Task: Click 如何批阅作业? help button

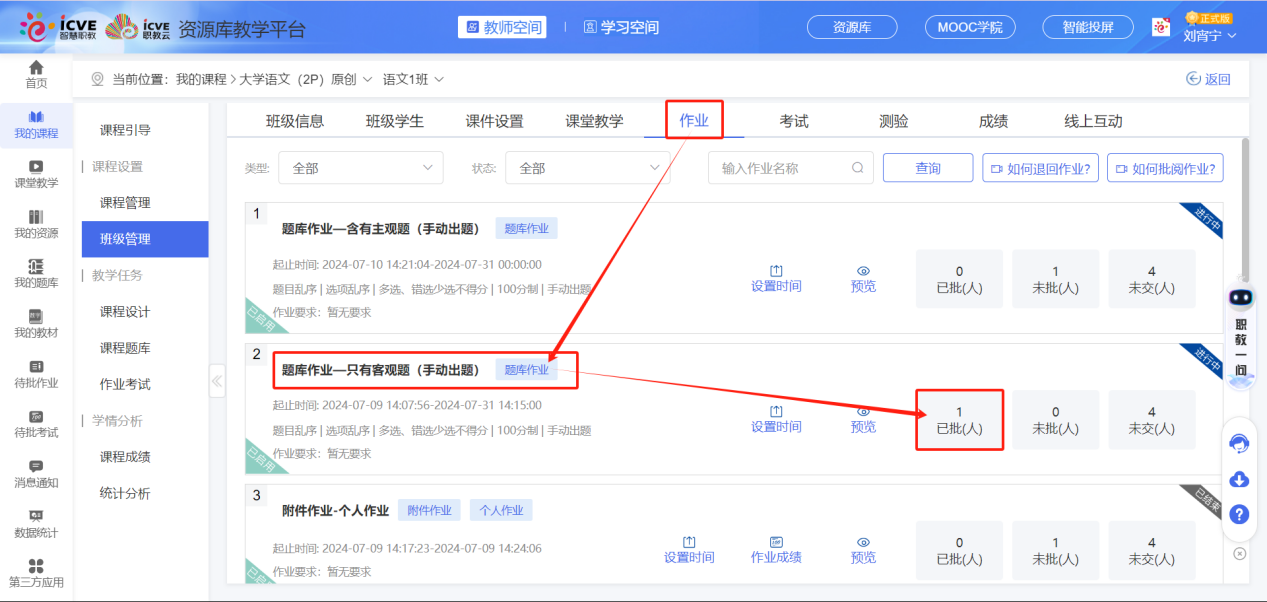Action: 1165,168
